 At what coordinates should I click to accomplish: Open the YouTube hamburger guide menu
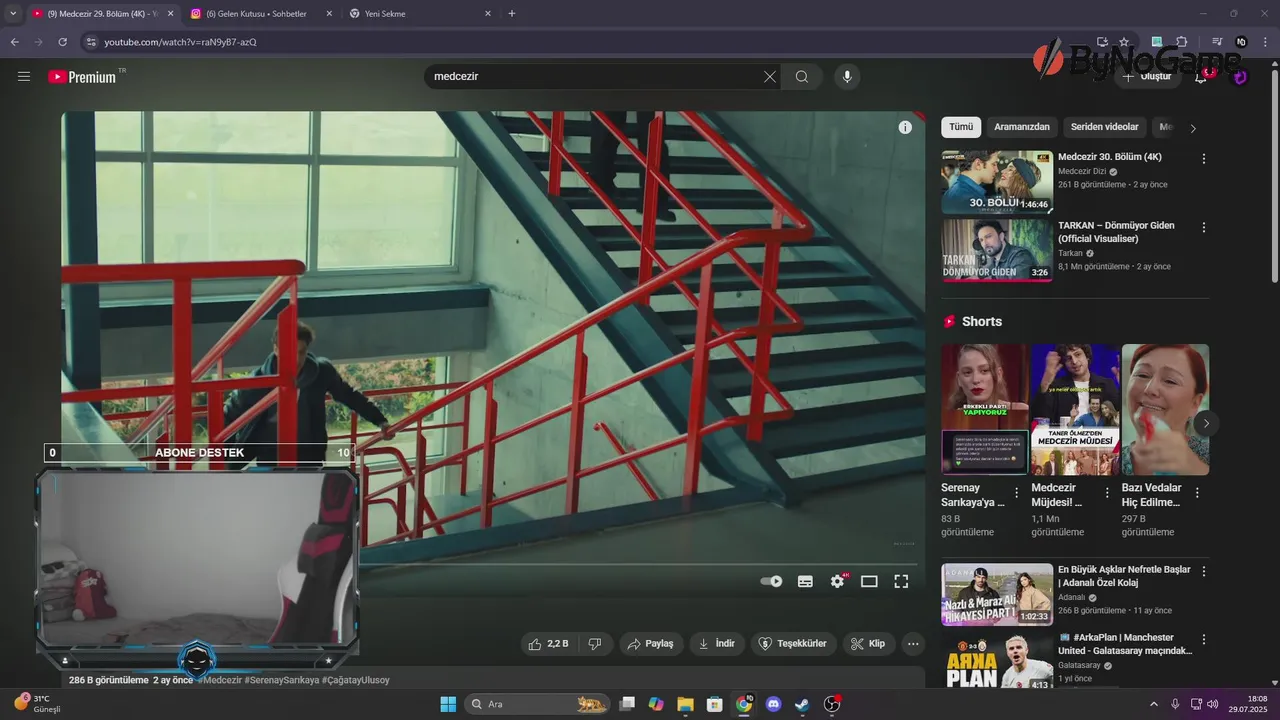[x=24, y=77]
